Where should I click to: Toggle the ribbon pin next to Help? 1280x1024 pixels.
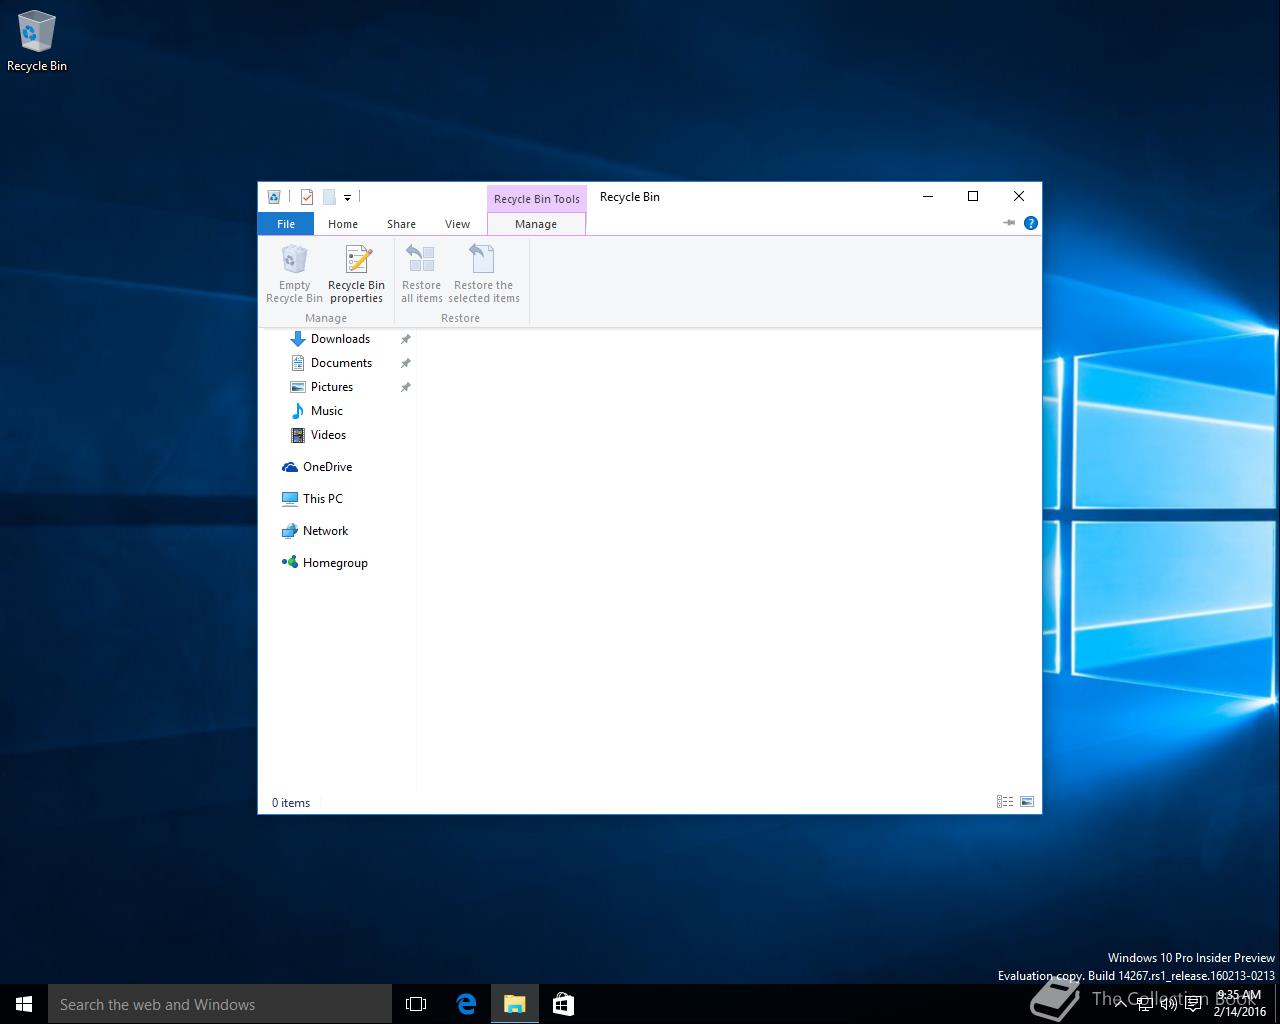click(x=1009, y=223)
